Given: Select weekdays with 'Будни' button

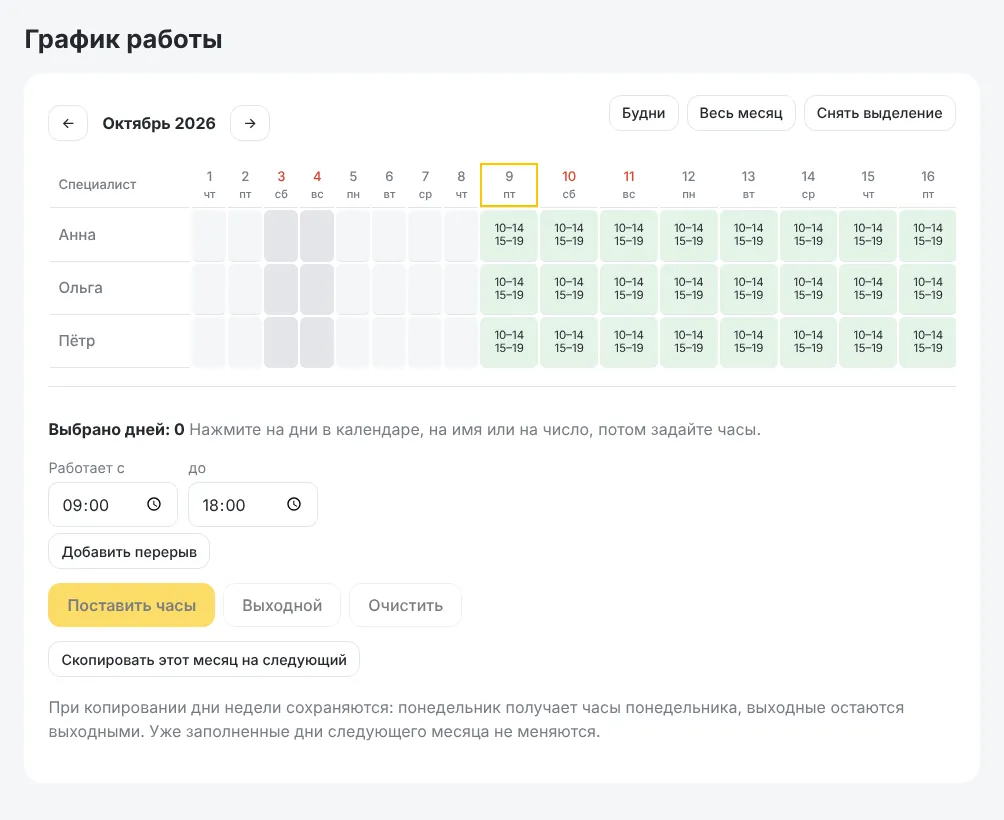Looking at the screenshot, I should tap(644, 113).
